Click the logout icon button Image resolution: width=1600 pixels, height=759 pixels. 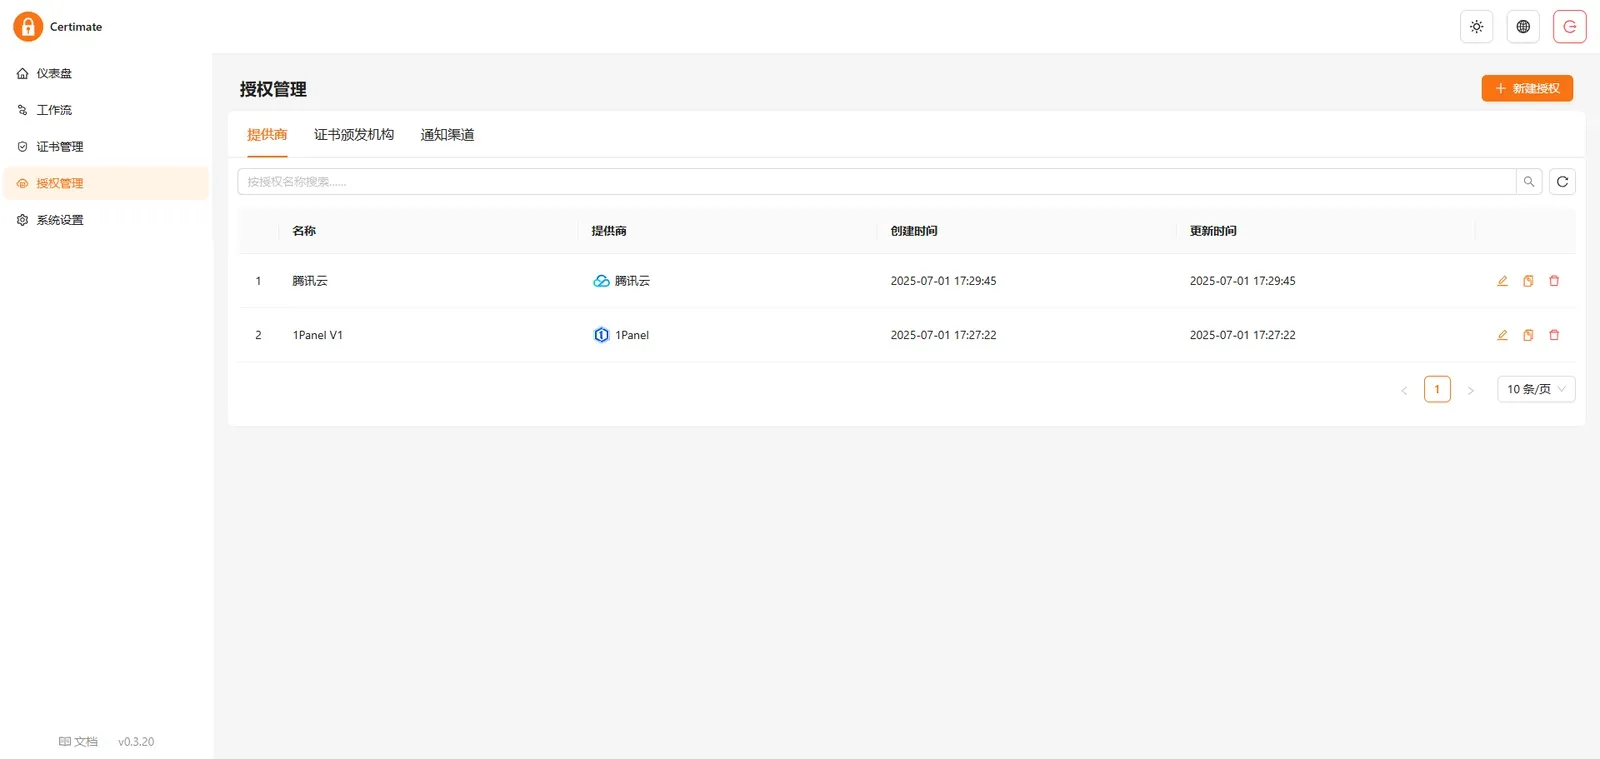(1570, 27)
